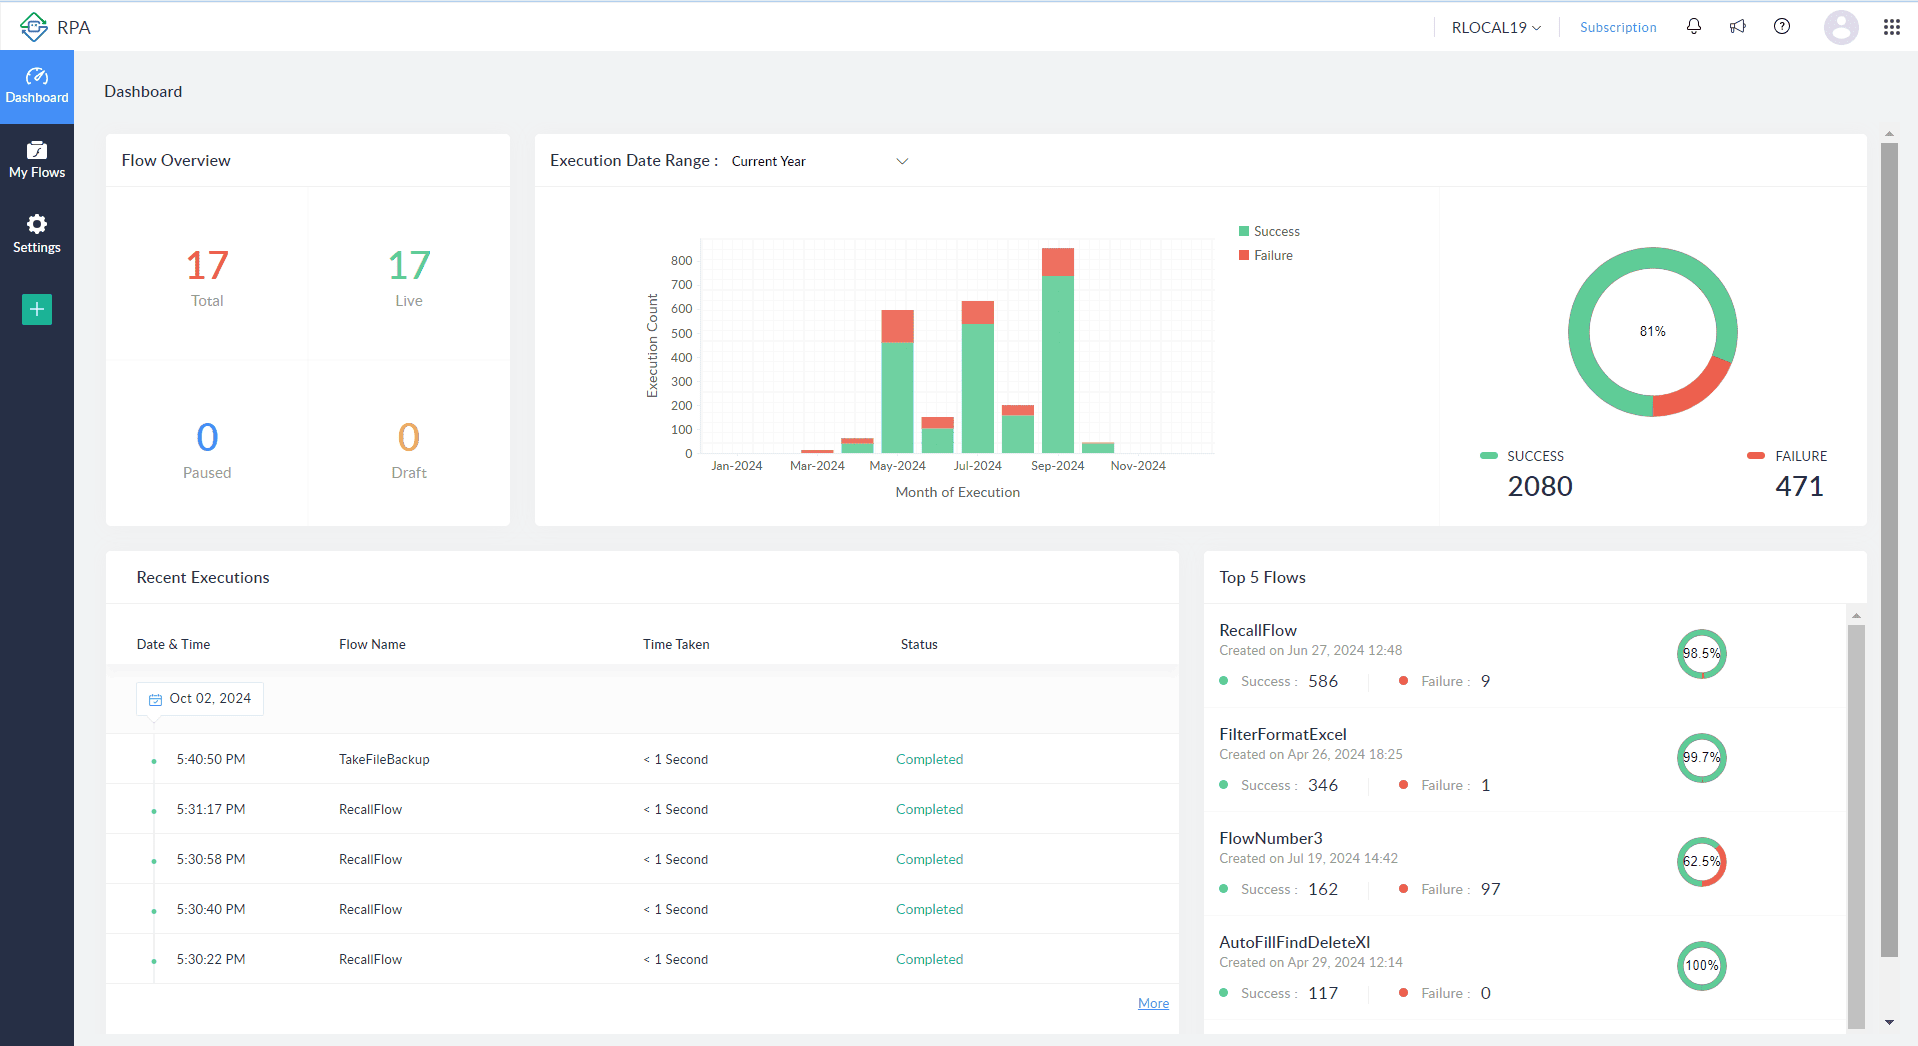This screenshot has width=1918, height=1046.
Task: Toggle the Failure series in the chart legend
Action: pyautogui.click(x=1267, y=255)
